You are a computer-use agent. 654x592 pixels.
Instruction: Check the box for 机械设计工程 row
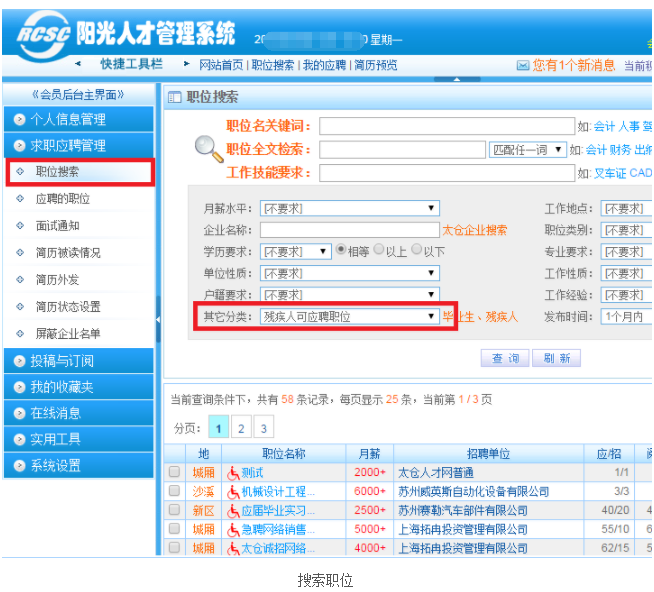point(174,491)
